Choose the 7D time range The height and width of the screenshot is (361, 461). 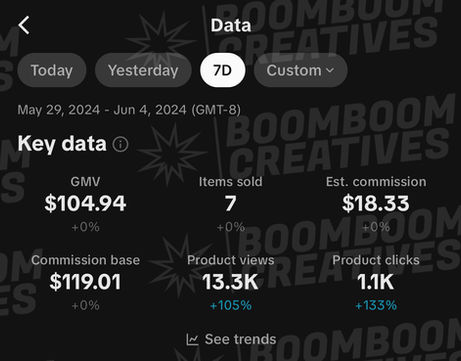tap(223, 70)
